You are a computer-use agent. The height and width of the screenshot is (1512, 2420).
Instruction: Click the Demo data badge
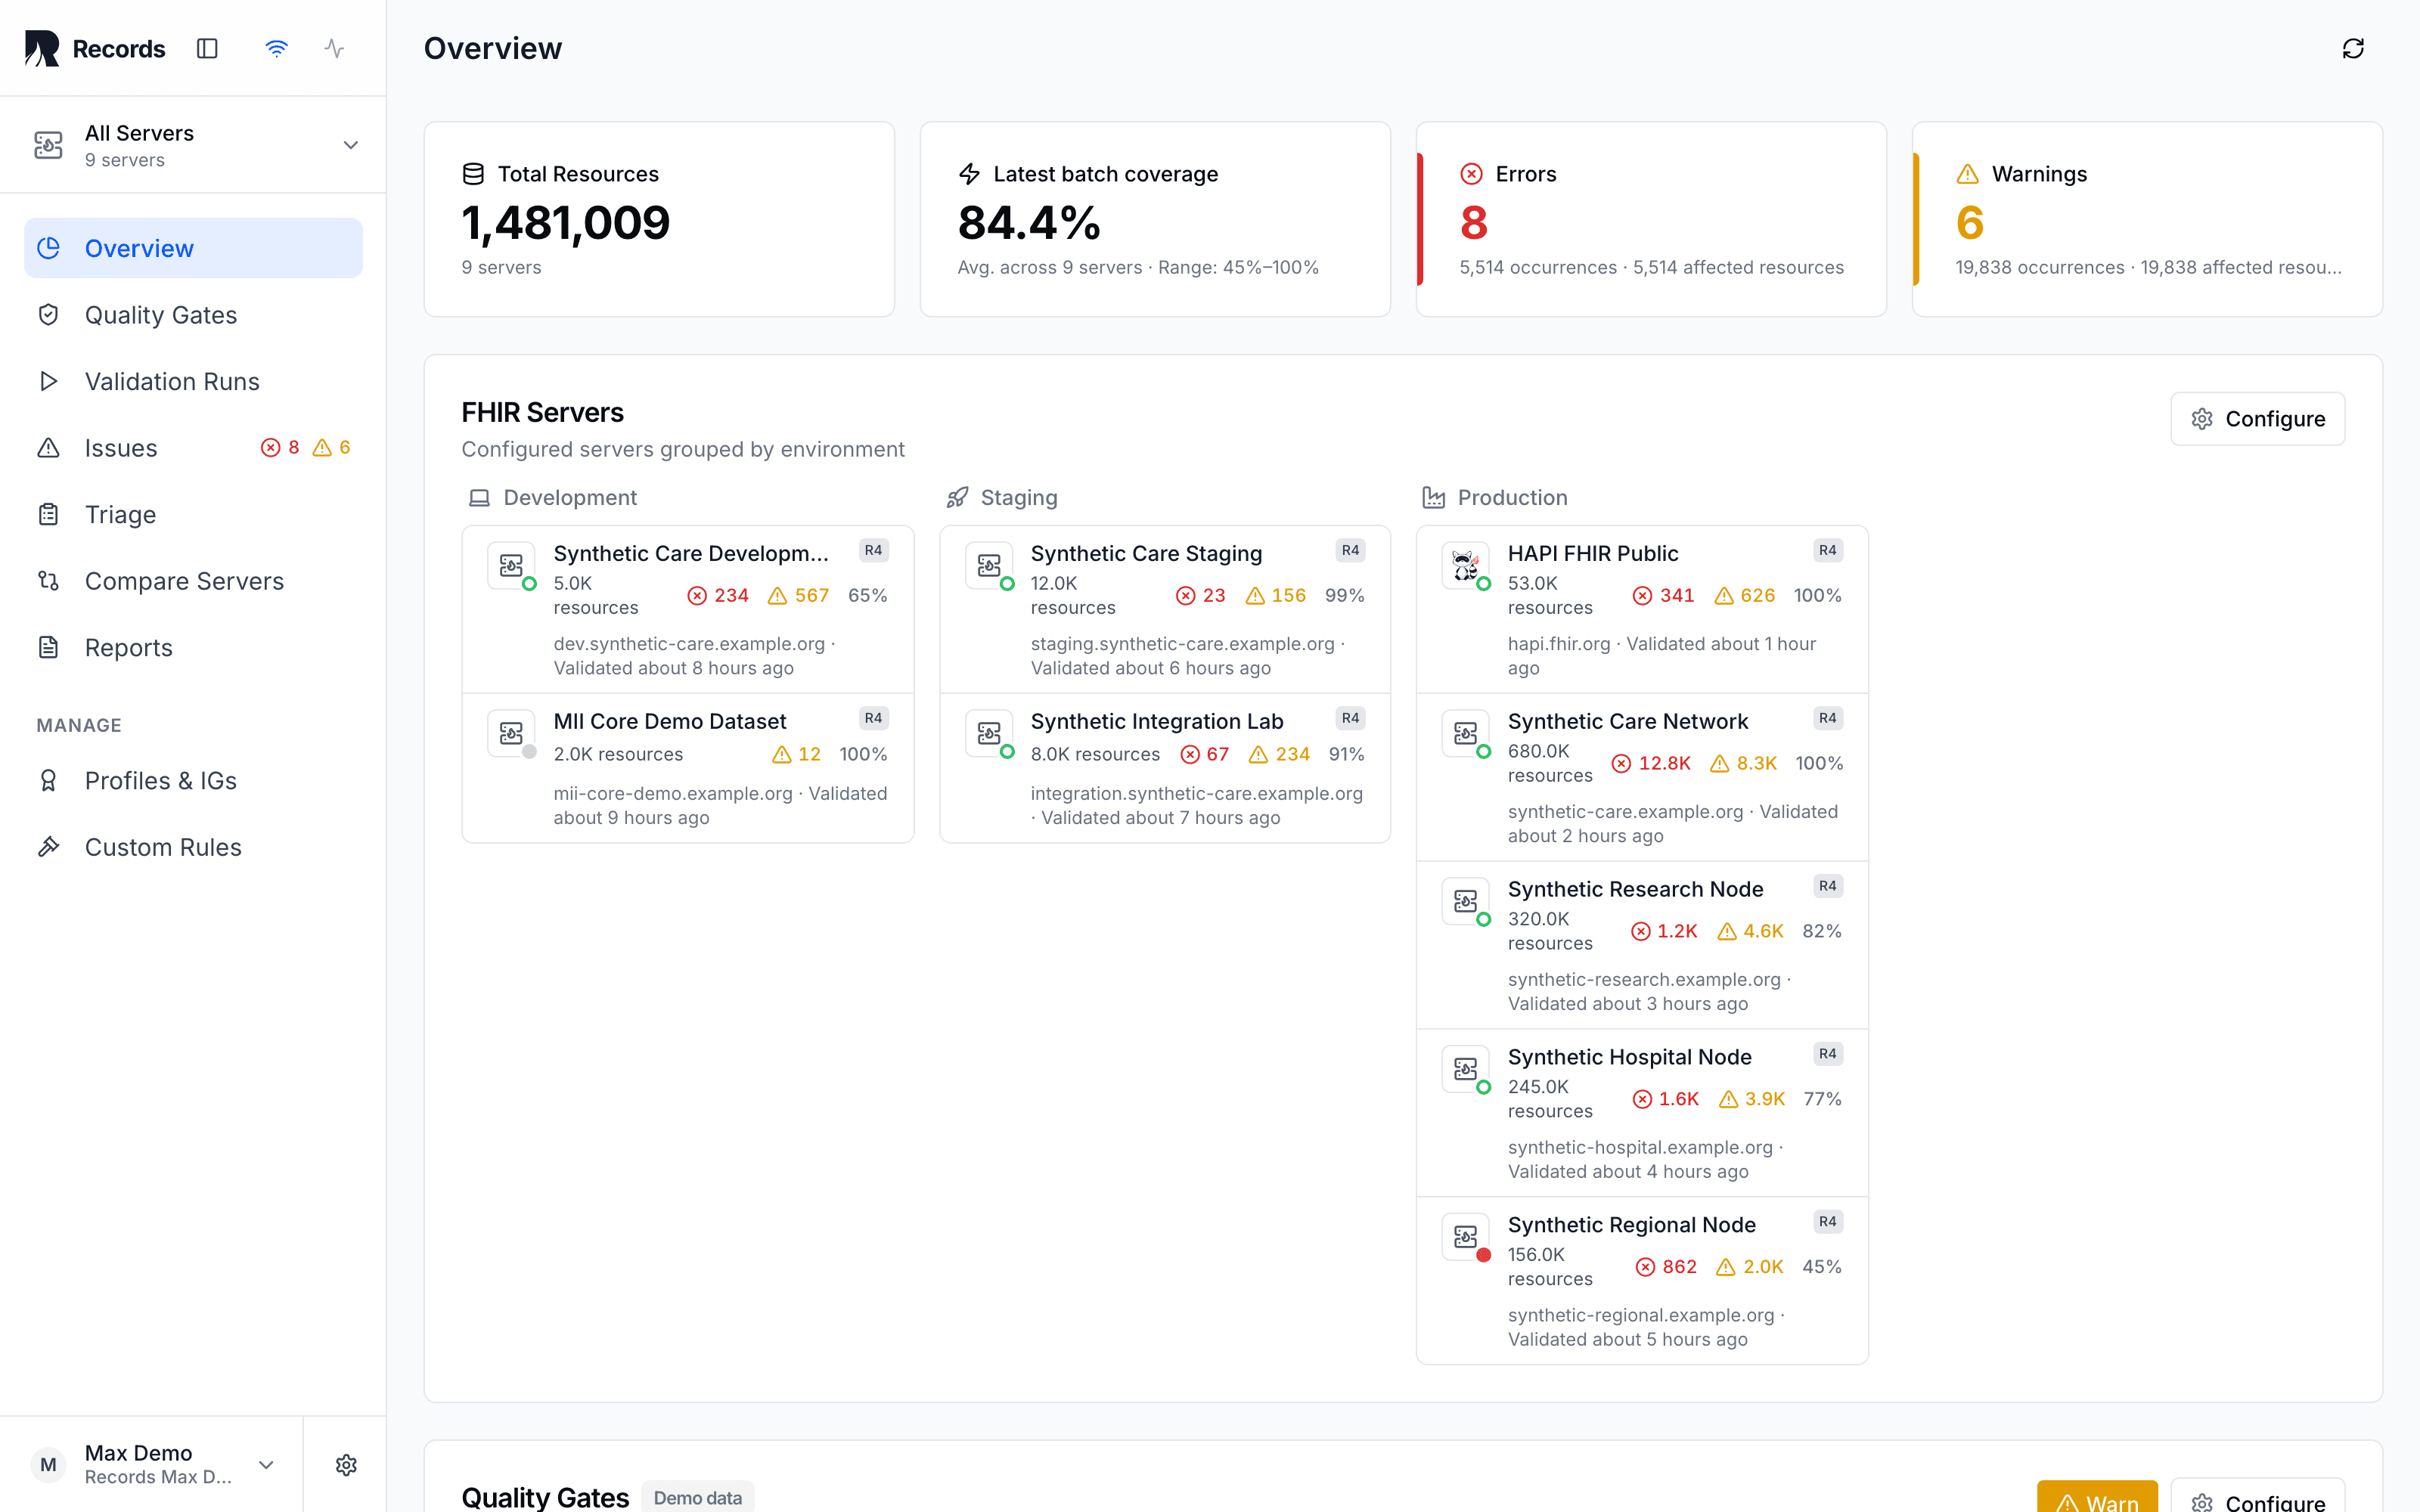tap(697, 1497)
